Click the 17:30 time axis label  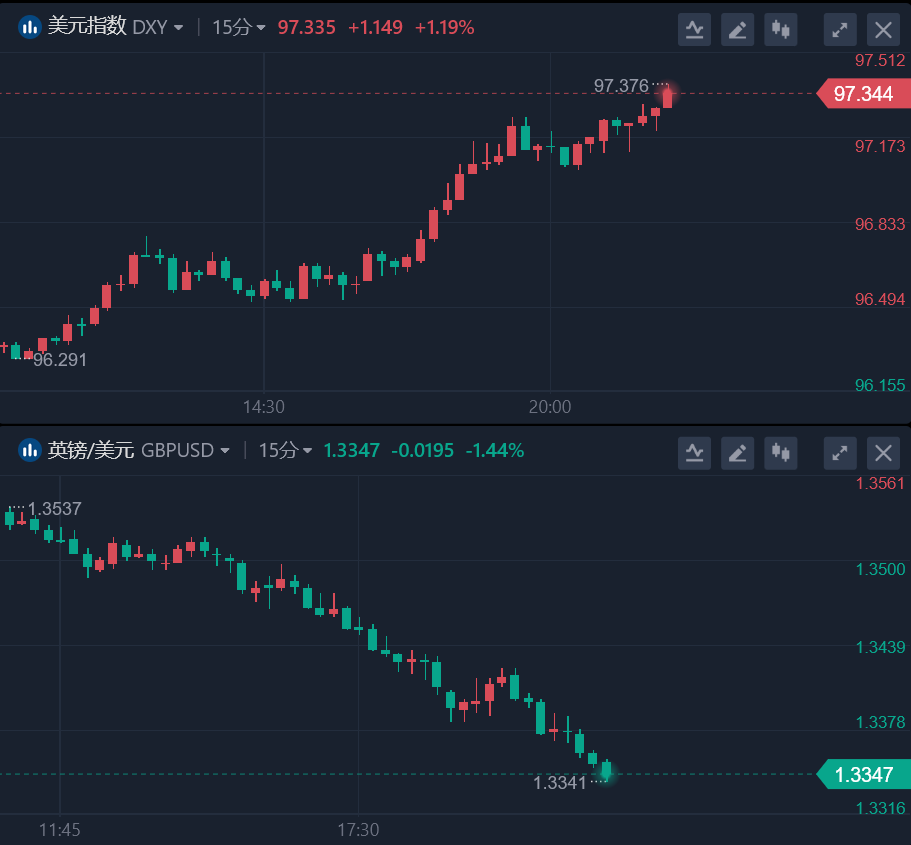pyautogui.click(x=358, y=830)
